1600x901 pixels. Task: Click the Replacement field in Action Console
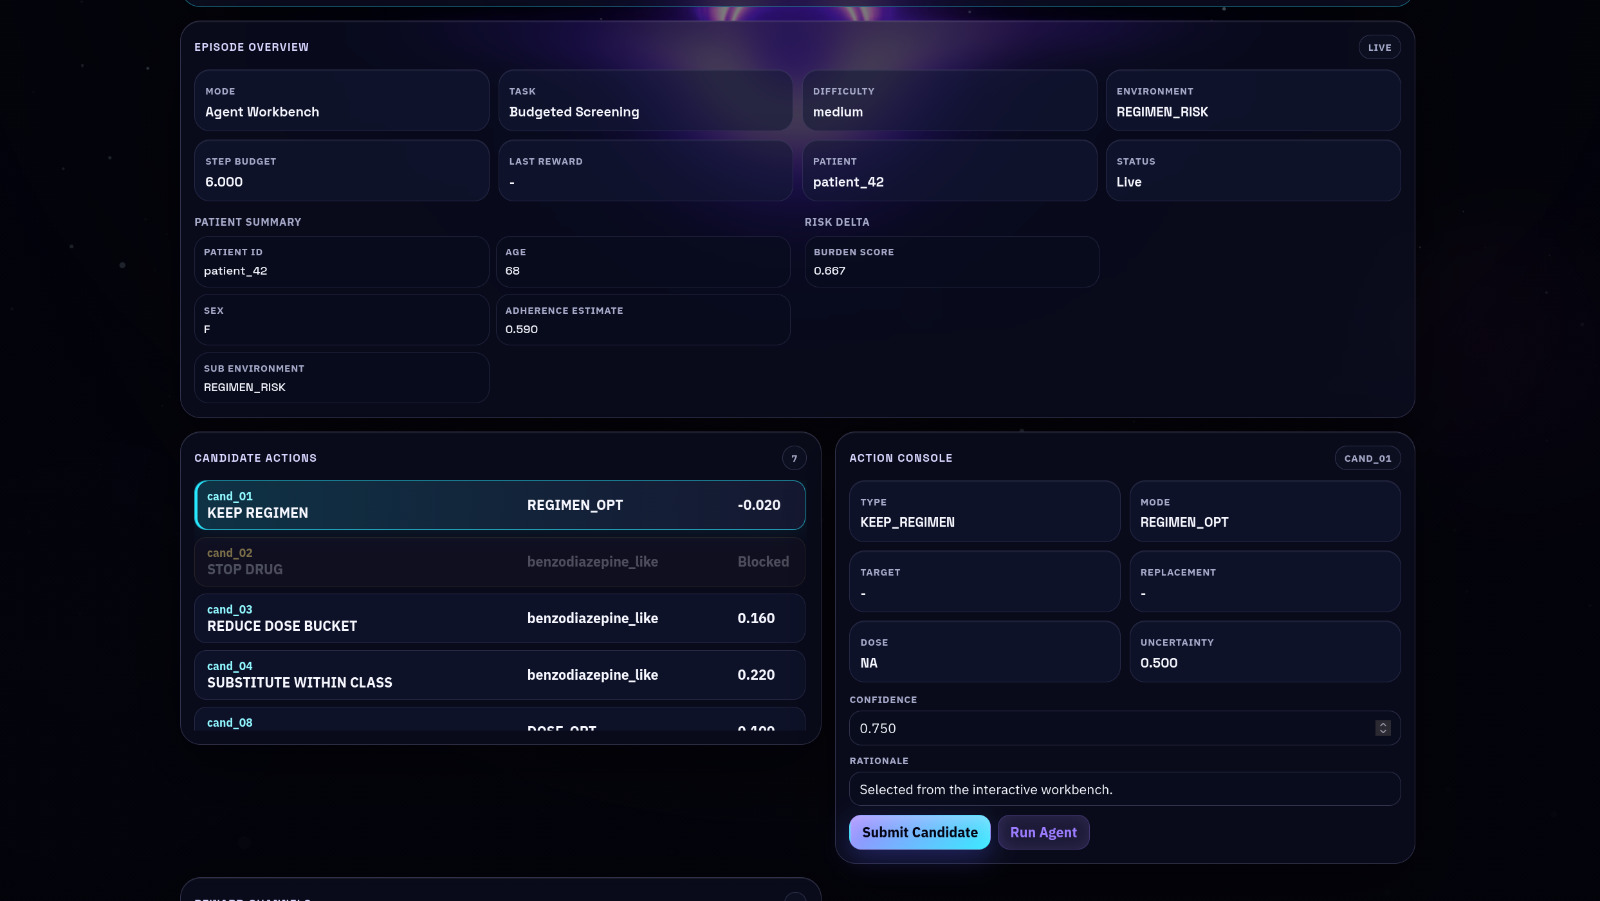pyautogui.click(x=1265, y=581)
